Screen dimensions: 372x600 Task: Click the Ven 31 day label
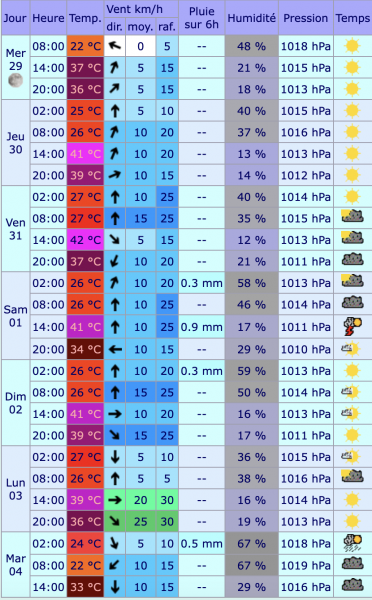(15, 229)
